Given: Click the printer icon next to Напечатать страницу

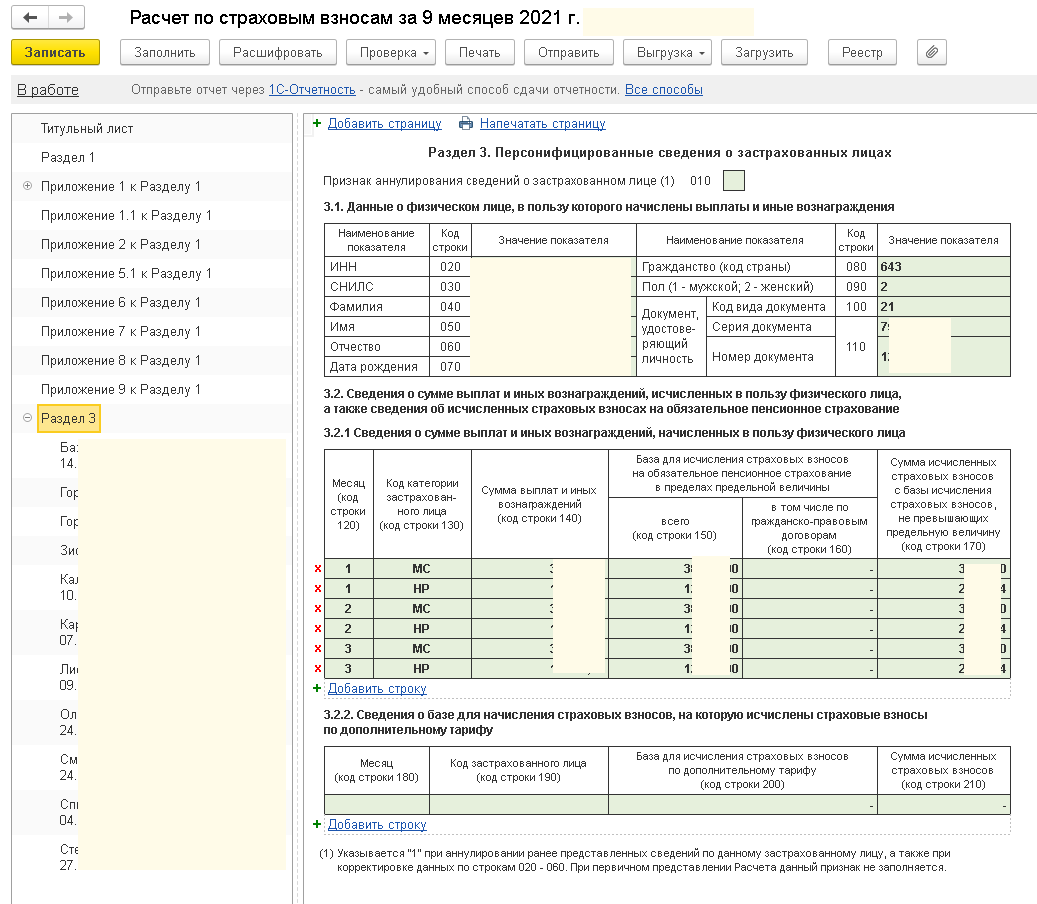Looking at the screenshot, I should click(466, 124).
